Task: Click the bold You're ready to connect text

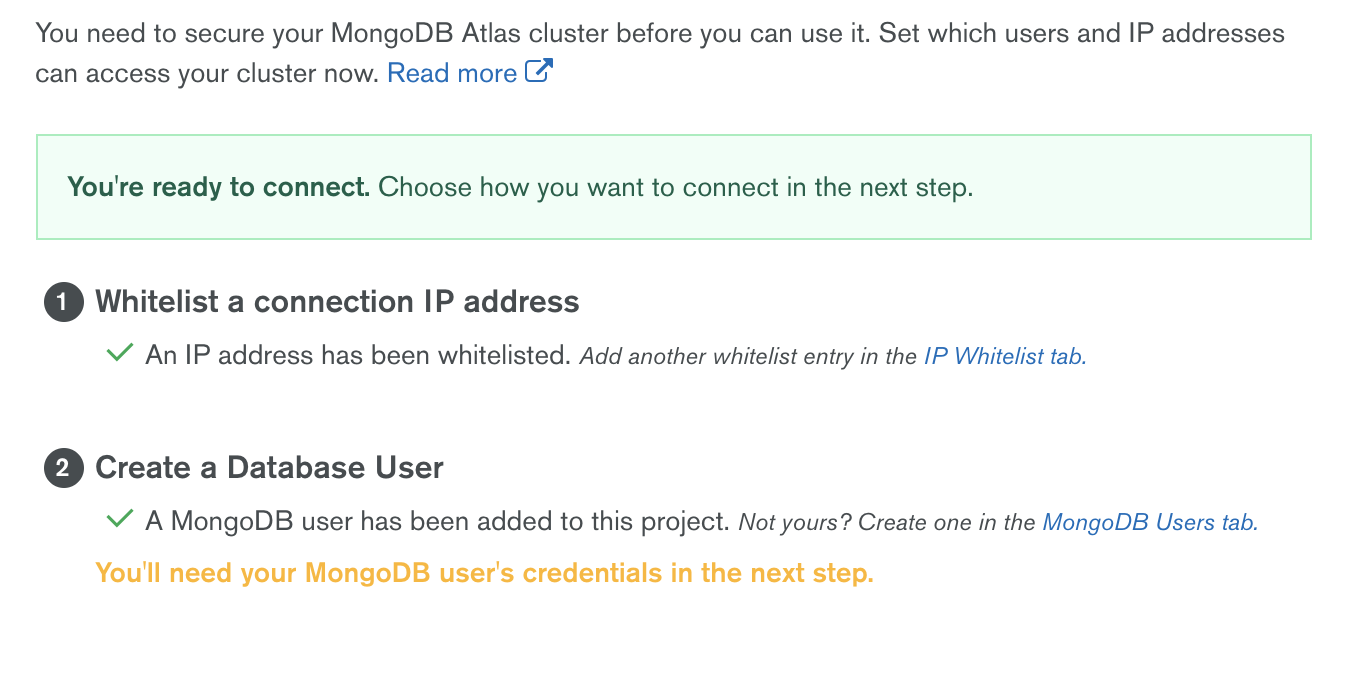Action: [x=219, y=187]
